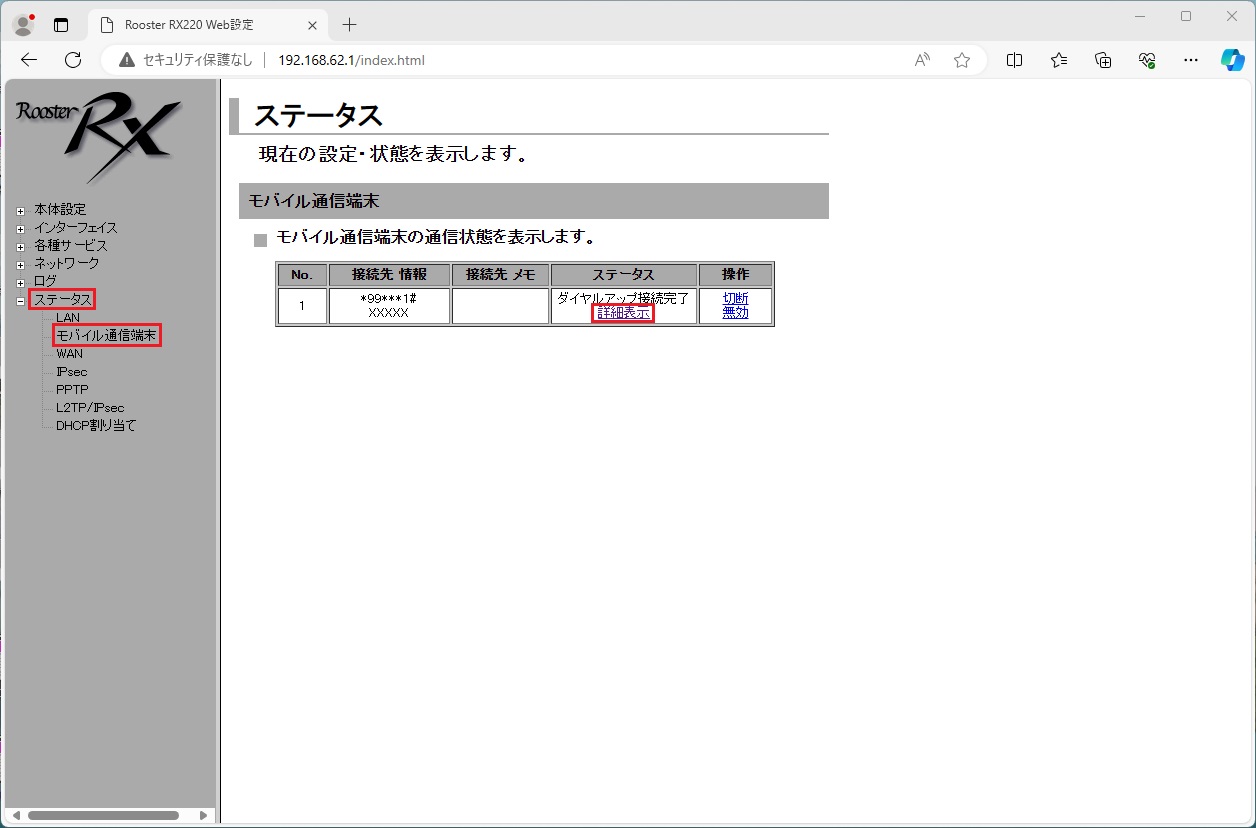The width and height of the screenshot is (1256, 828).
Task: Maximize the browser window
Action: point(1186,16)
